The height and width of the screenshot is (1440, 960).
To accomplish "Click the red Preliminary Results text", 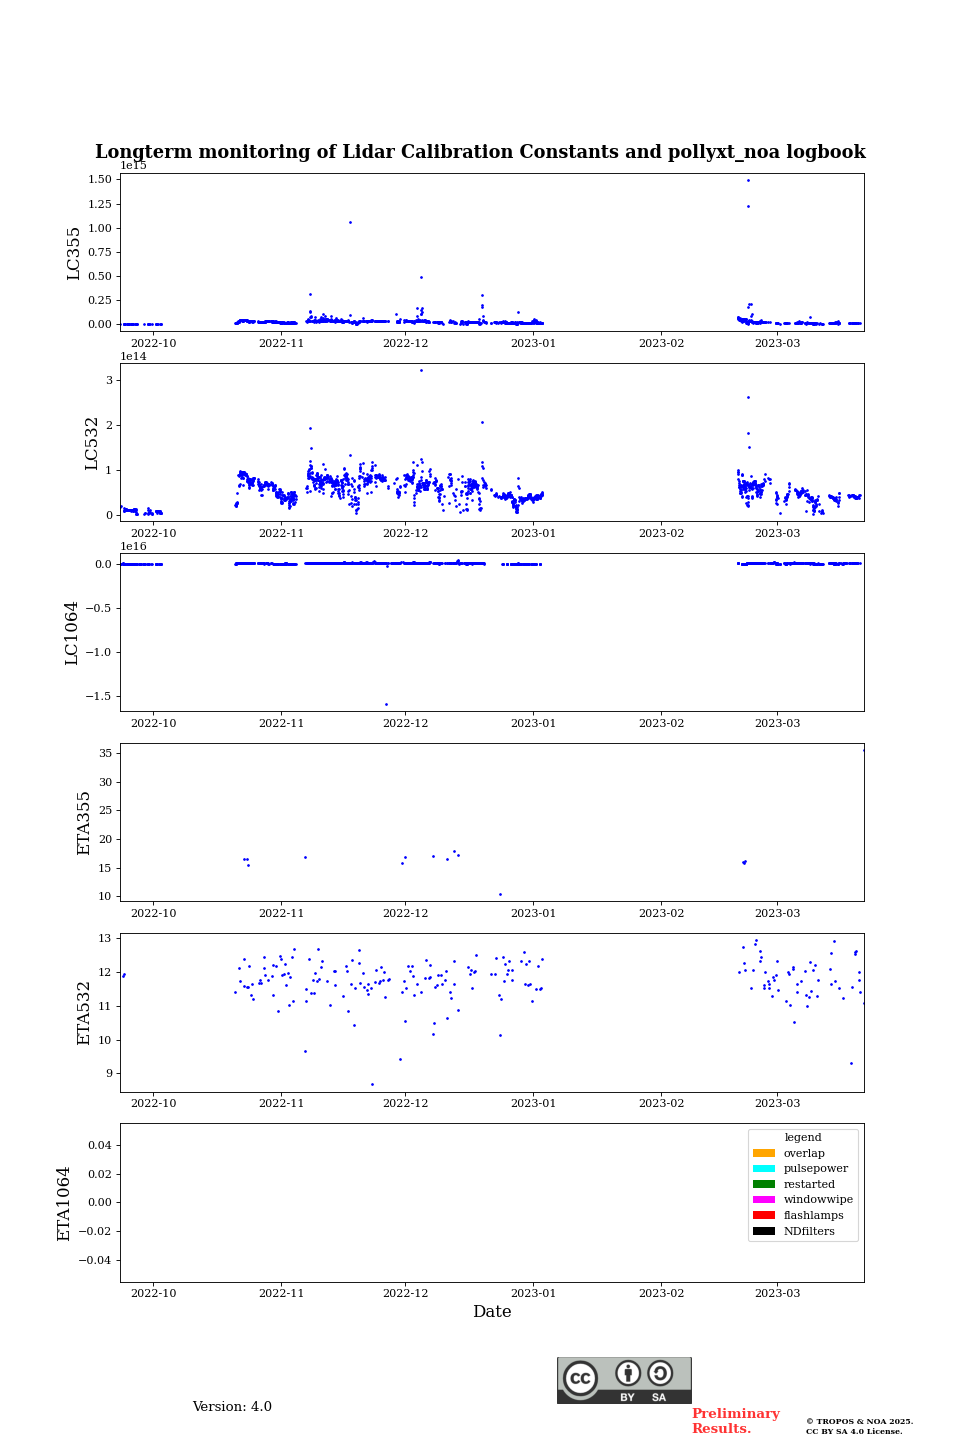I will pos(735,1421).
